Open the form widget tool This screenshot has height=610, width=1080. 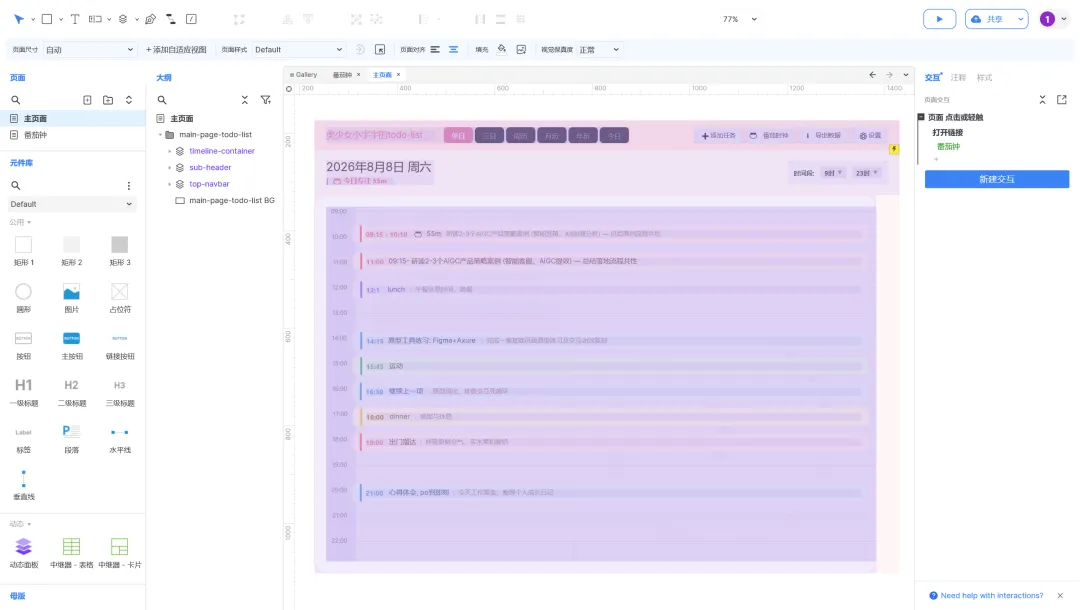click(x=95, y=19)
